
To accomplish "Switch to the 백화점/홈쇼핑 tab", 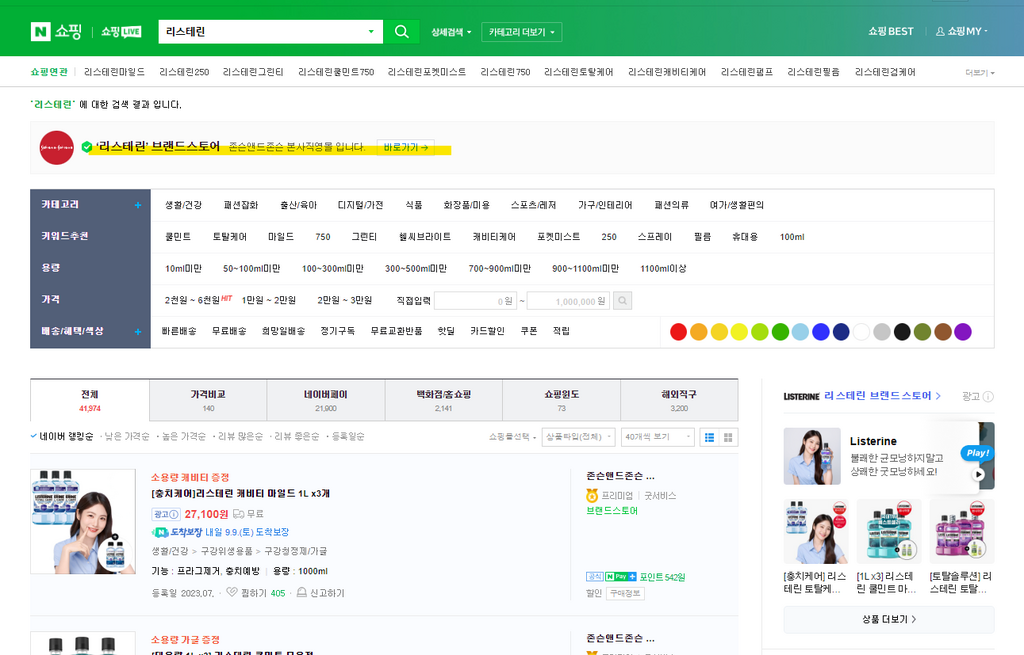I will click(443, 400).
